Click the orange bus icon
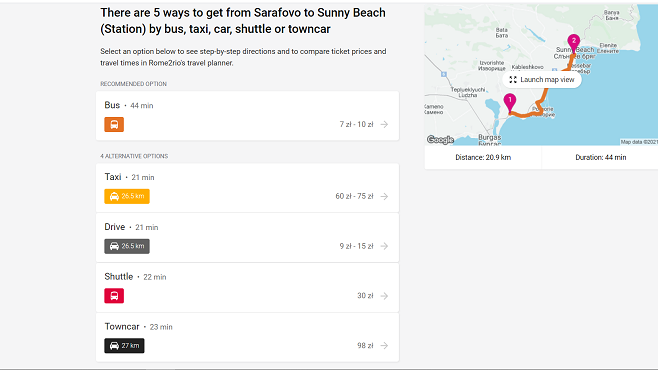 (114, 125)
